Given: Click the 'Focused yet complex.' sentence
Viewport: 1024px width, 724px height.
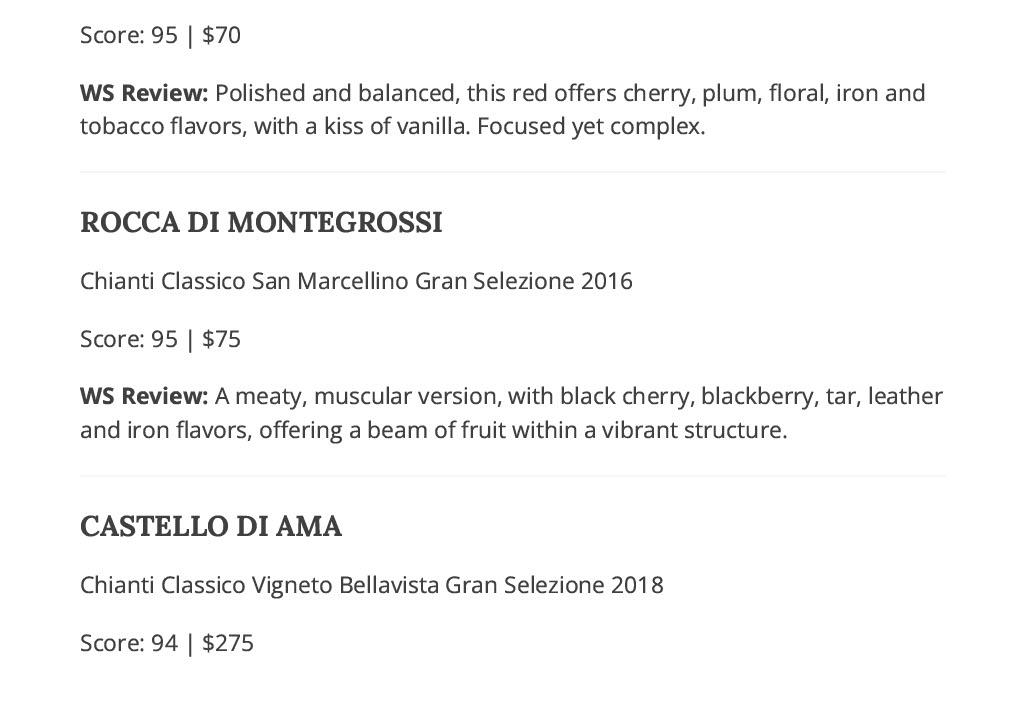Looking at the screenshot, I should point(591,127).
